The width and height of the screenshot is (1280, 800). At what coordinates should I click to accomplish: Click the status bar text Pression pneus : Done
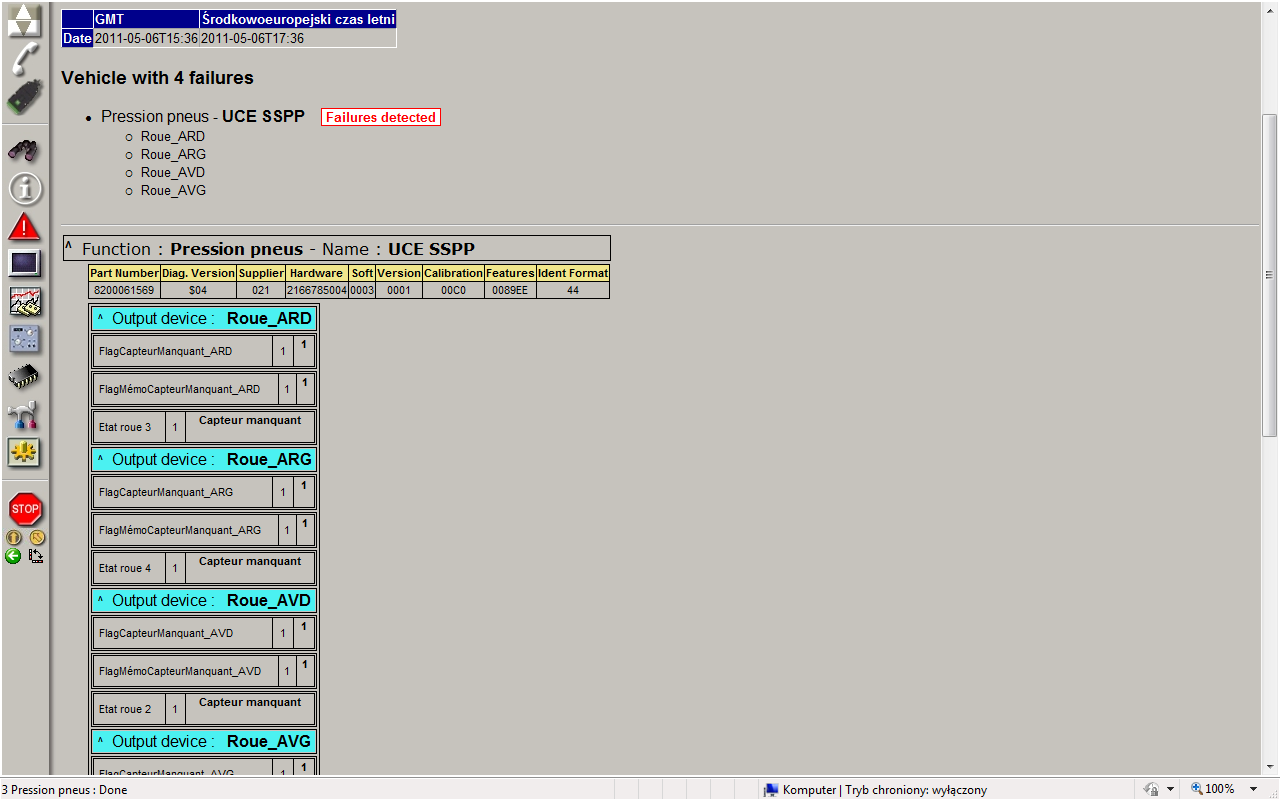click(64, 790)
